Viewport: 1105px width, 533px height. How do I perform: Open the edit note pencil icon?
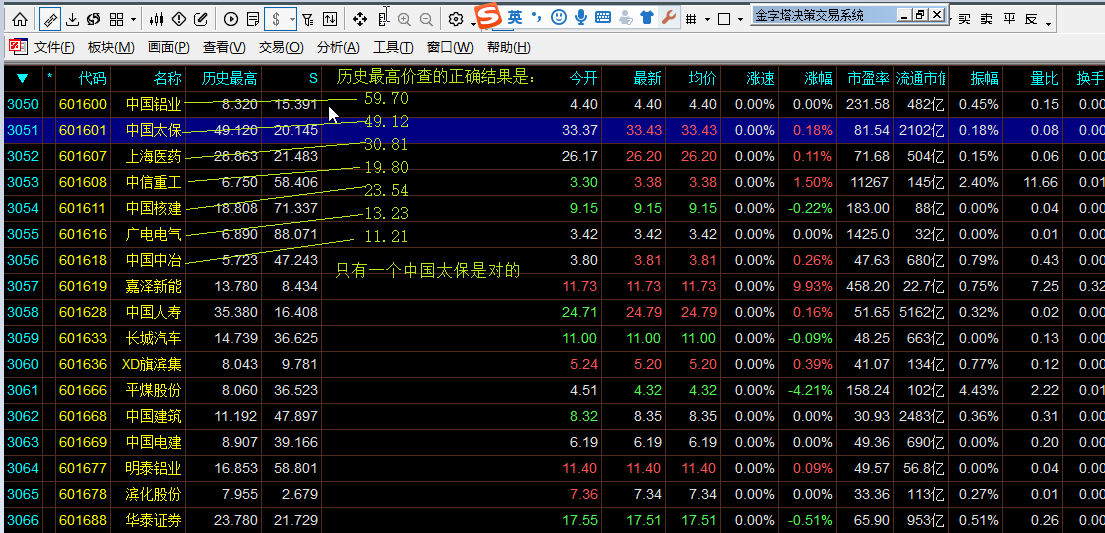point(200,19)
